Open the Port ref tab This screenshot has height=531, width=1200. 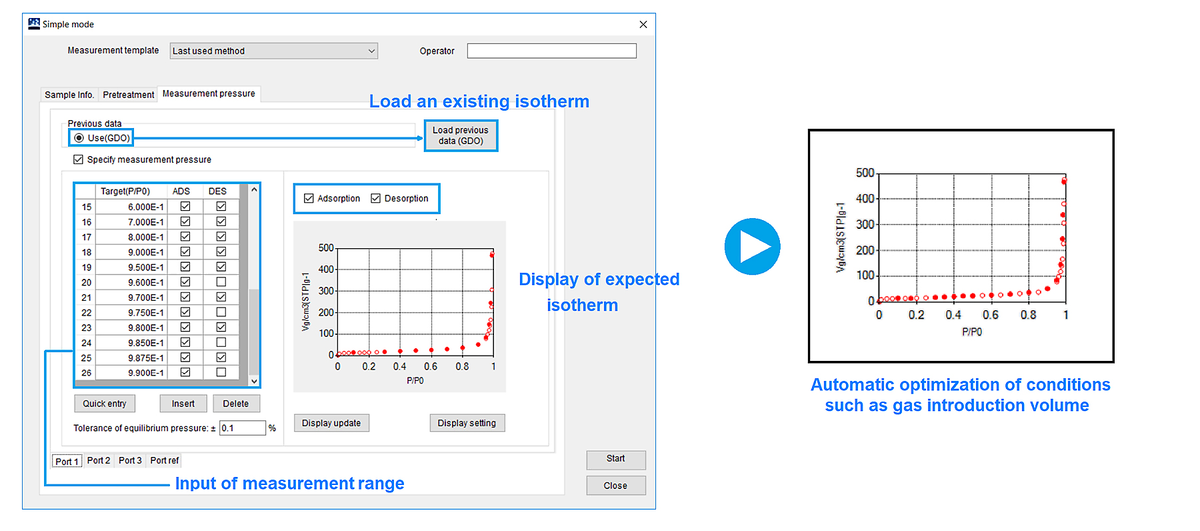[165, 461]
